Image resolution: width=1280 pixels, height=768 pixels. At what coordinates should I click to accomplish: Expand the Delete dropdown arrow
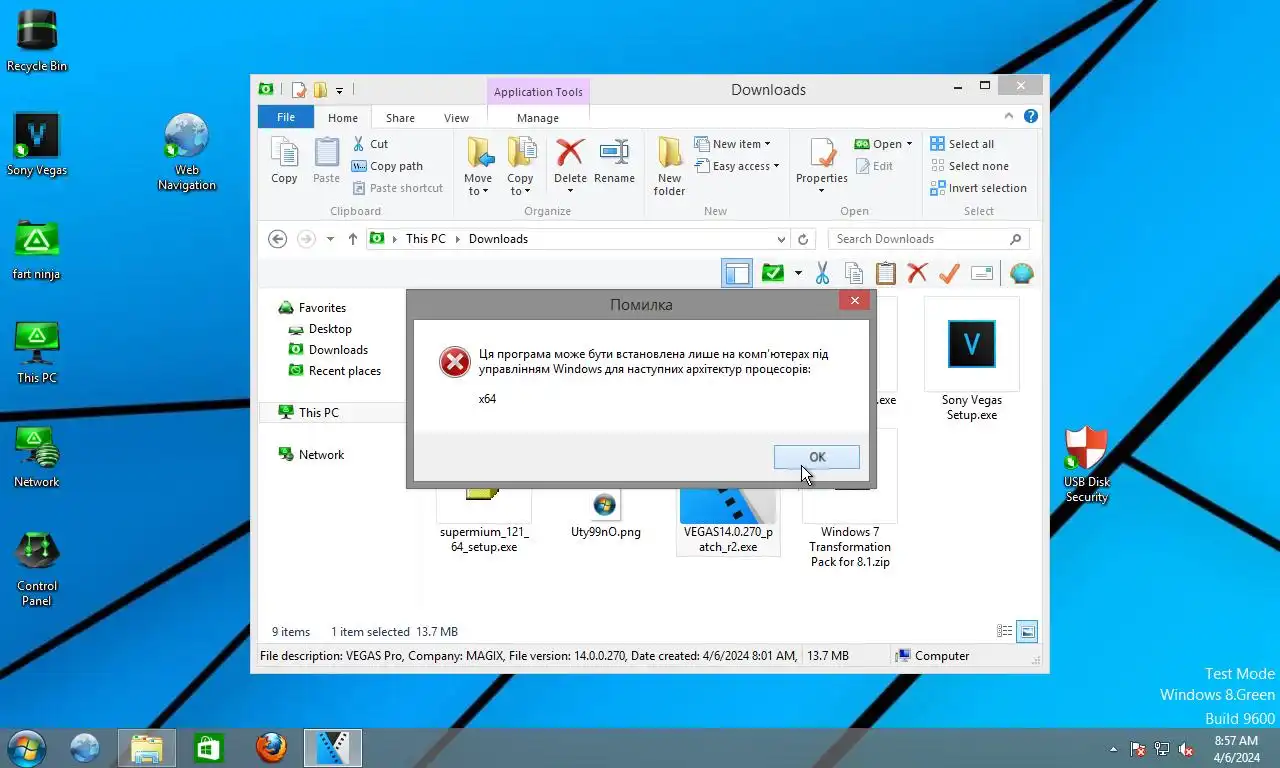[570, 191]
